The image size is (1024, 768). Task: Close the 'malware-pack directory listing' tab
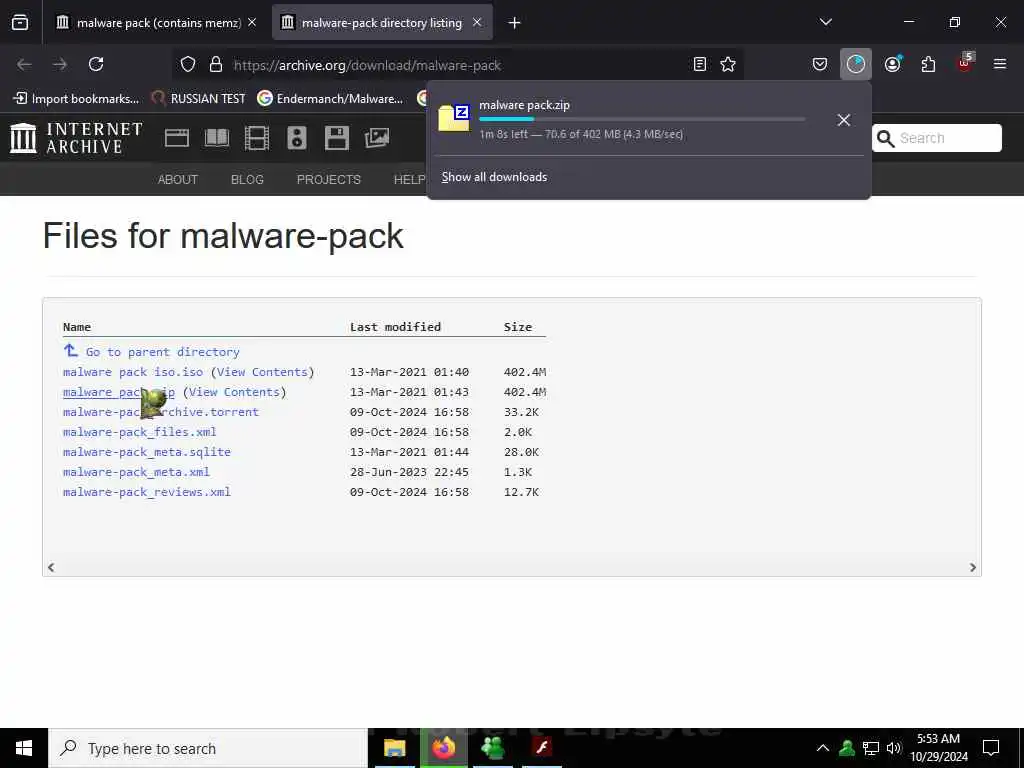477,22
